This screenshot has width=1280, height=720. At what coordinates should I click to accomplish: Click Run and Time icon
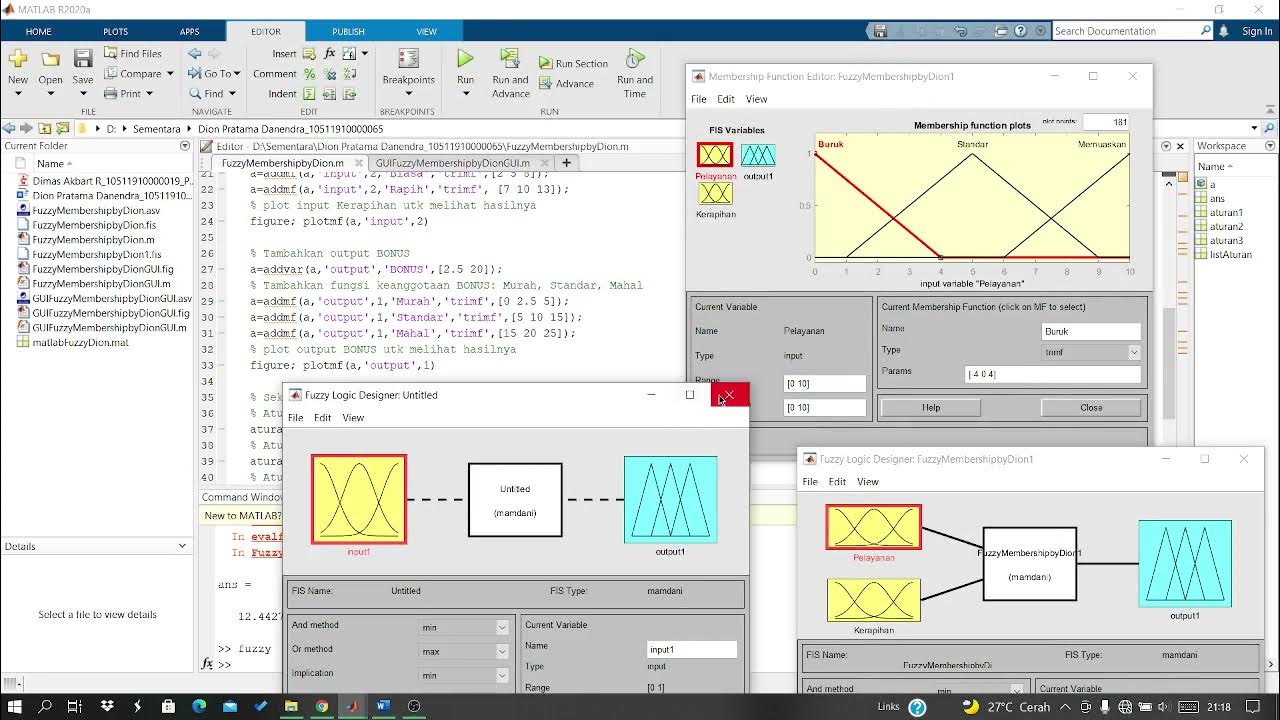pos(634,59)
